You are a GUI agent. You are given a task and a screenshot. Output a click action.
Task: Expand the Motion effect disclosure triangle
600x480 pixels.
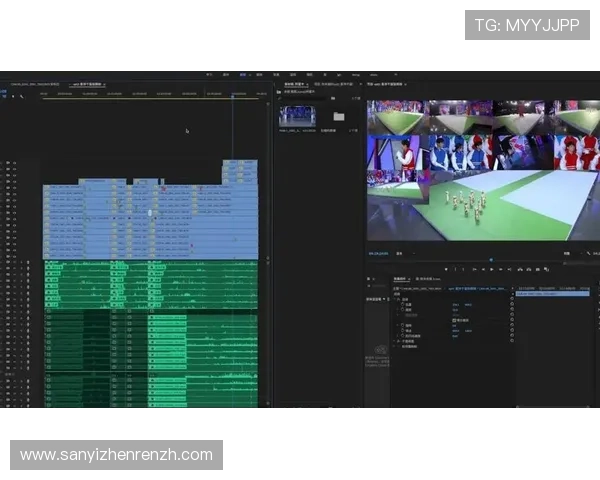396,297
